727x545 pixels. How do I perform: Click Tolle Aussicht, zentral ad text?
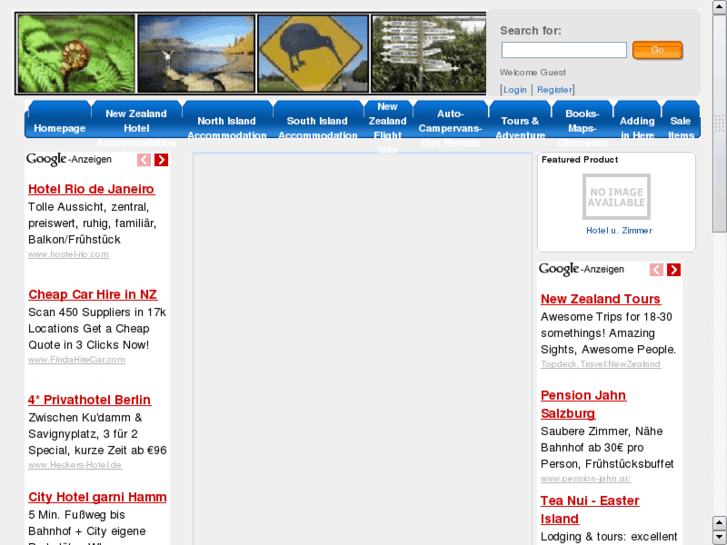tap(92, 223)
